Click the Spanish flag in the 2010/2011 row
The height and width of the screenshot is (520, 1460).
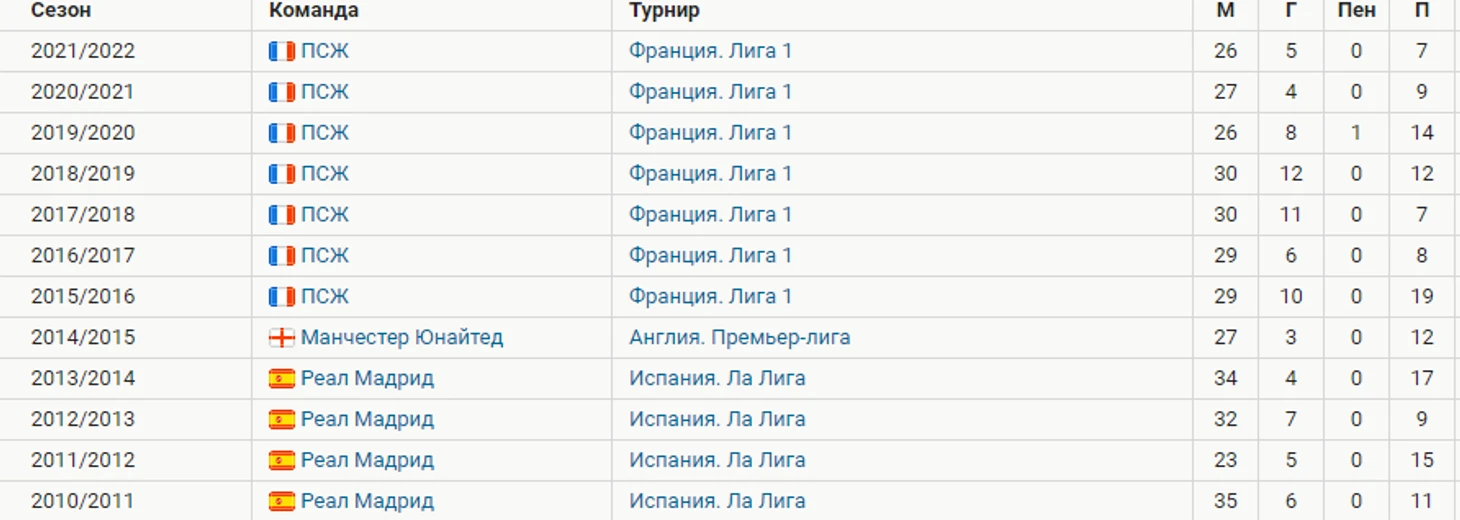282,502
